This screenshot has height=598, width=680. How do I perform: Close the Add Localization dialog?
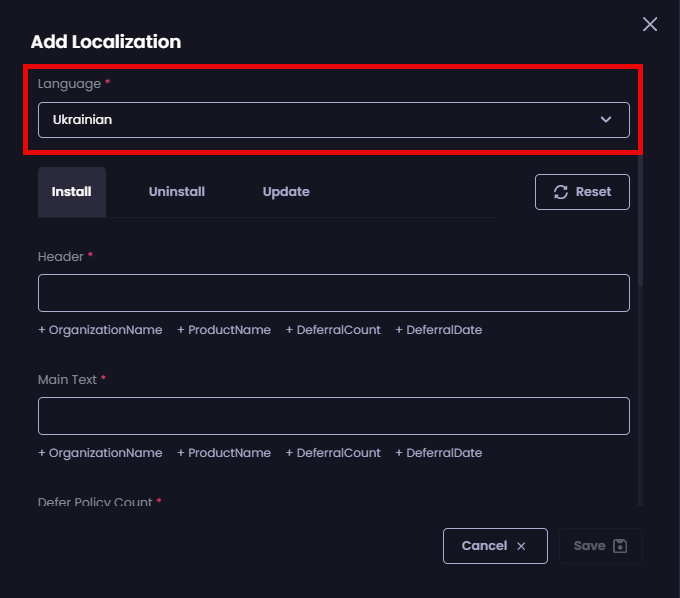[x=650, y=24]
